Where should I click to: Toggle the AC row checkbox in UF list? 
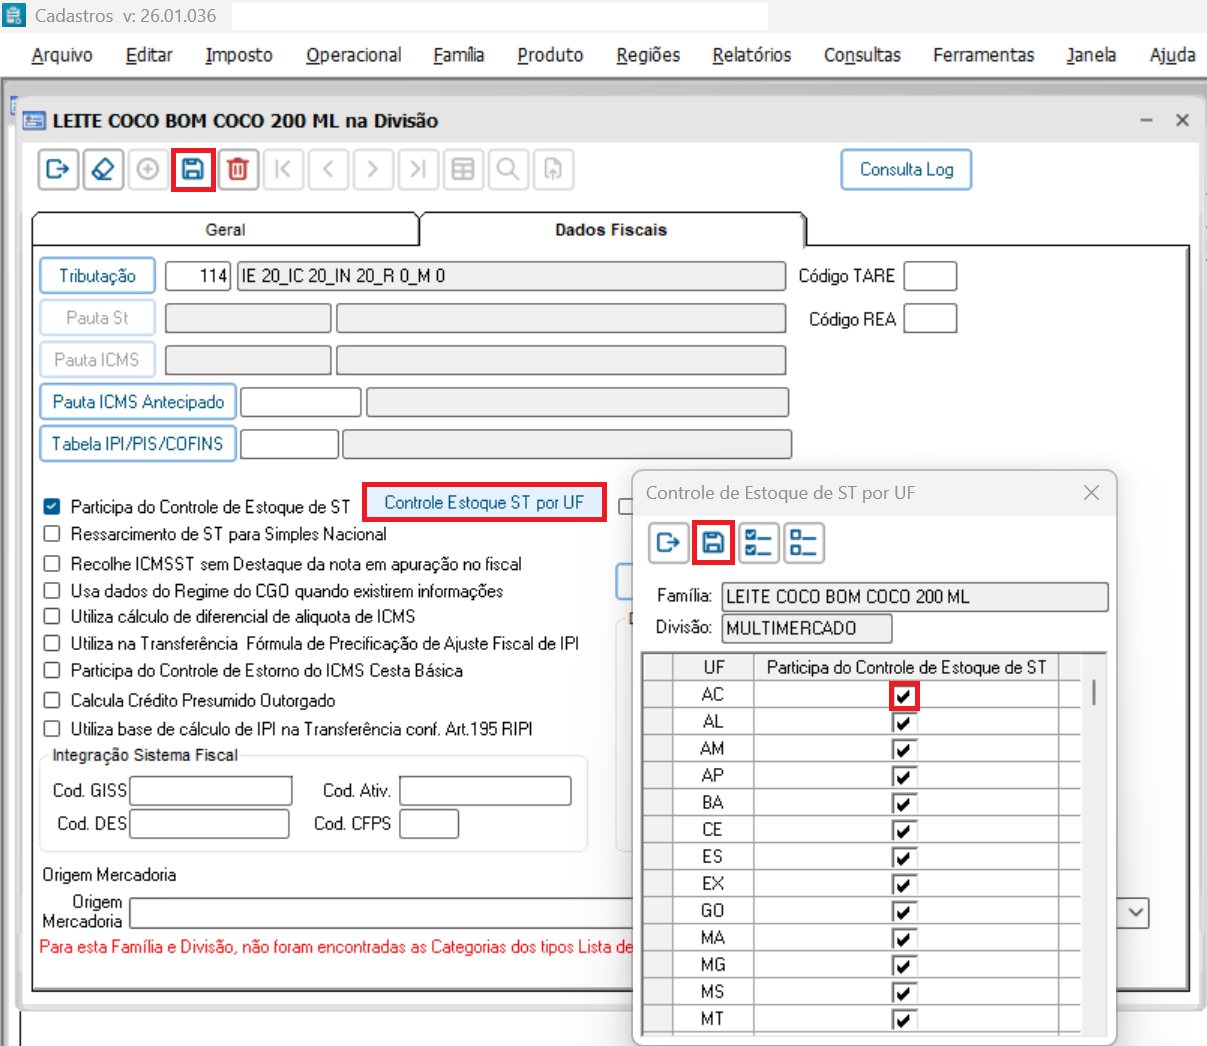[904, 696]
